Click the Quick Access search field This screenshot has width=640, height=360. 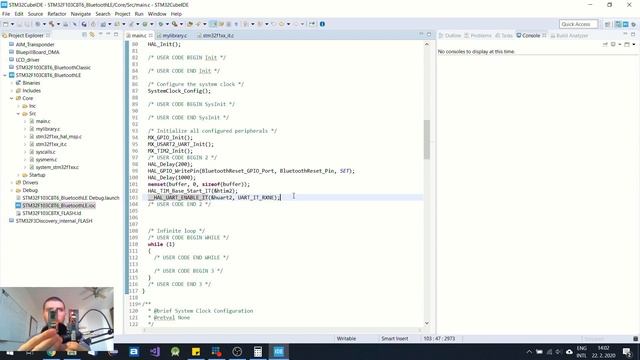coord(578,24)
